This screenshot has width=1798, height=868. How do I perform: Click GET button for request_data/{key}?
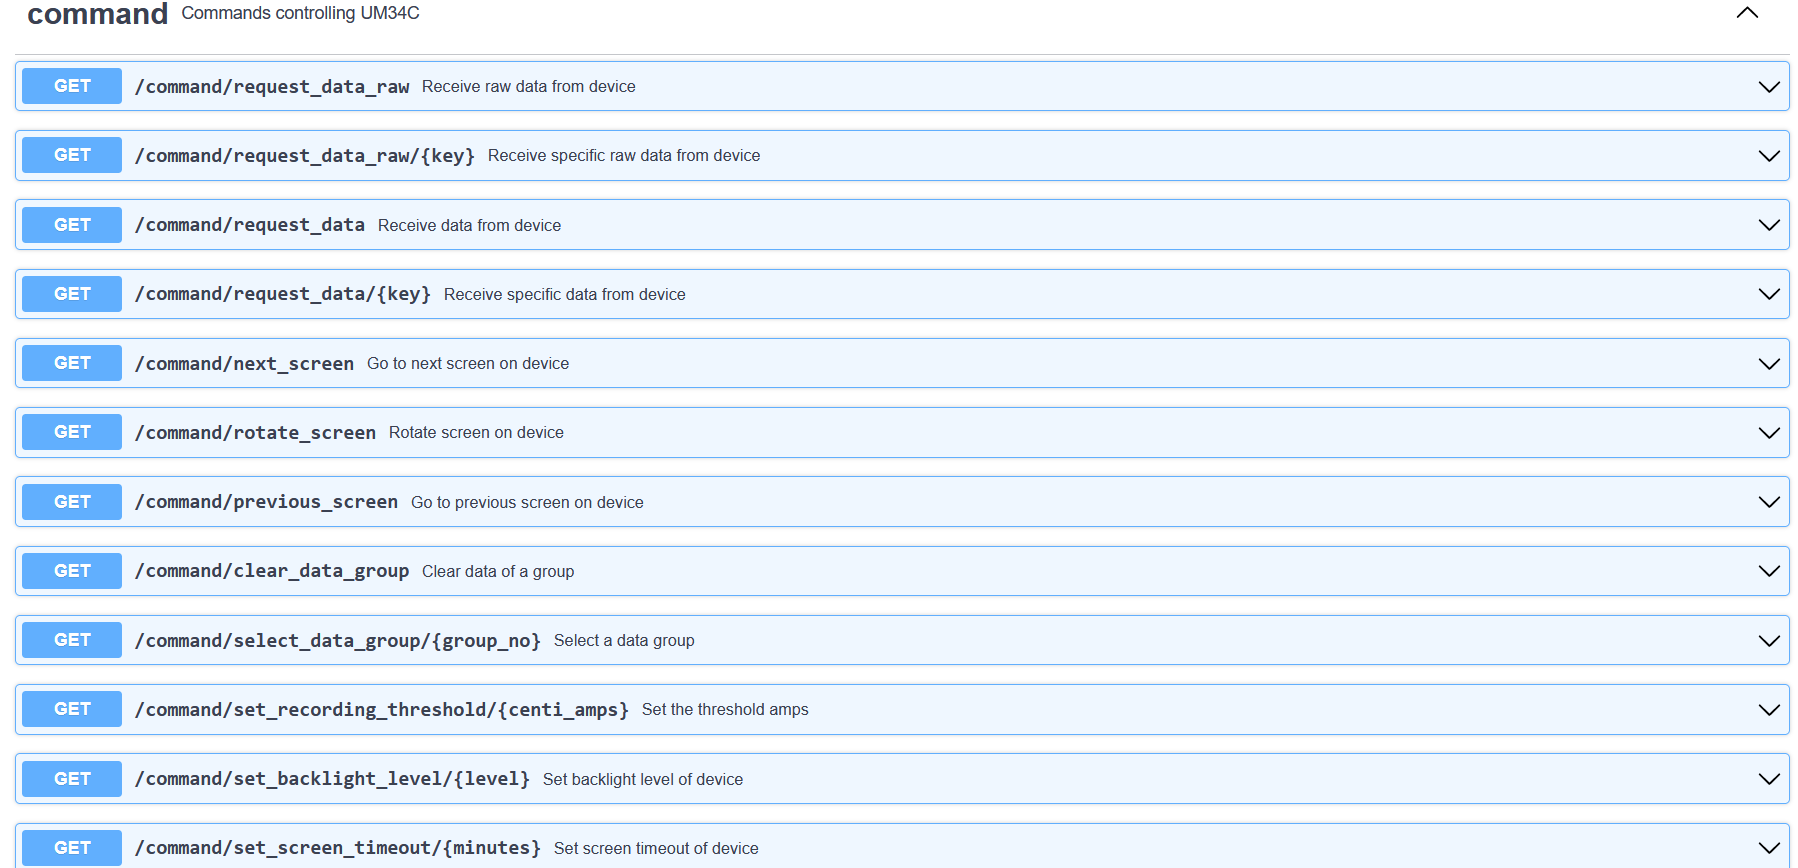point(72,294)
